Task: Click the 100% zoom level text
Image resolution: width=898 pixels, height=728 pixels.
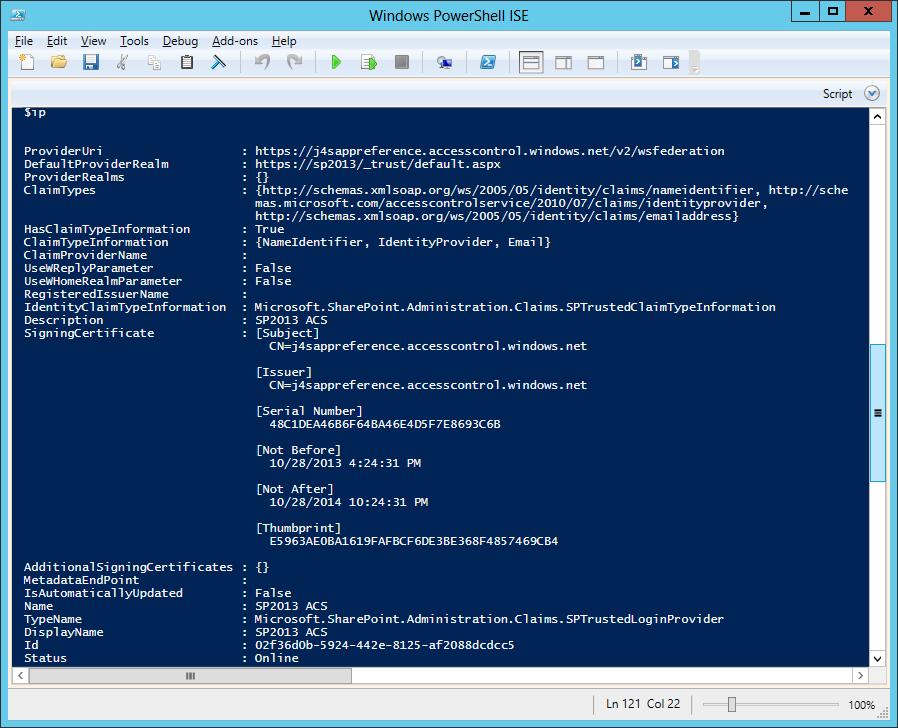Action: (x=861, y=705)
